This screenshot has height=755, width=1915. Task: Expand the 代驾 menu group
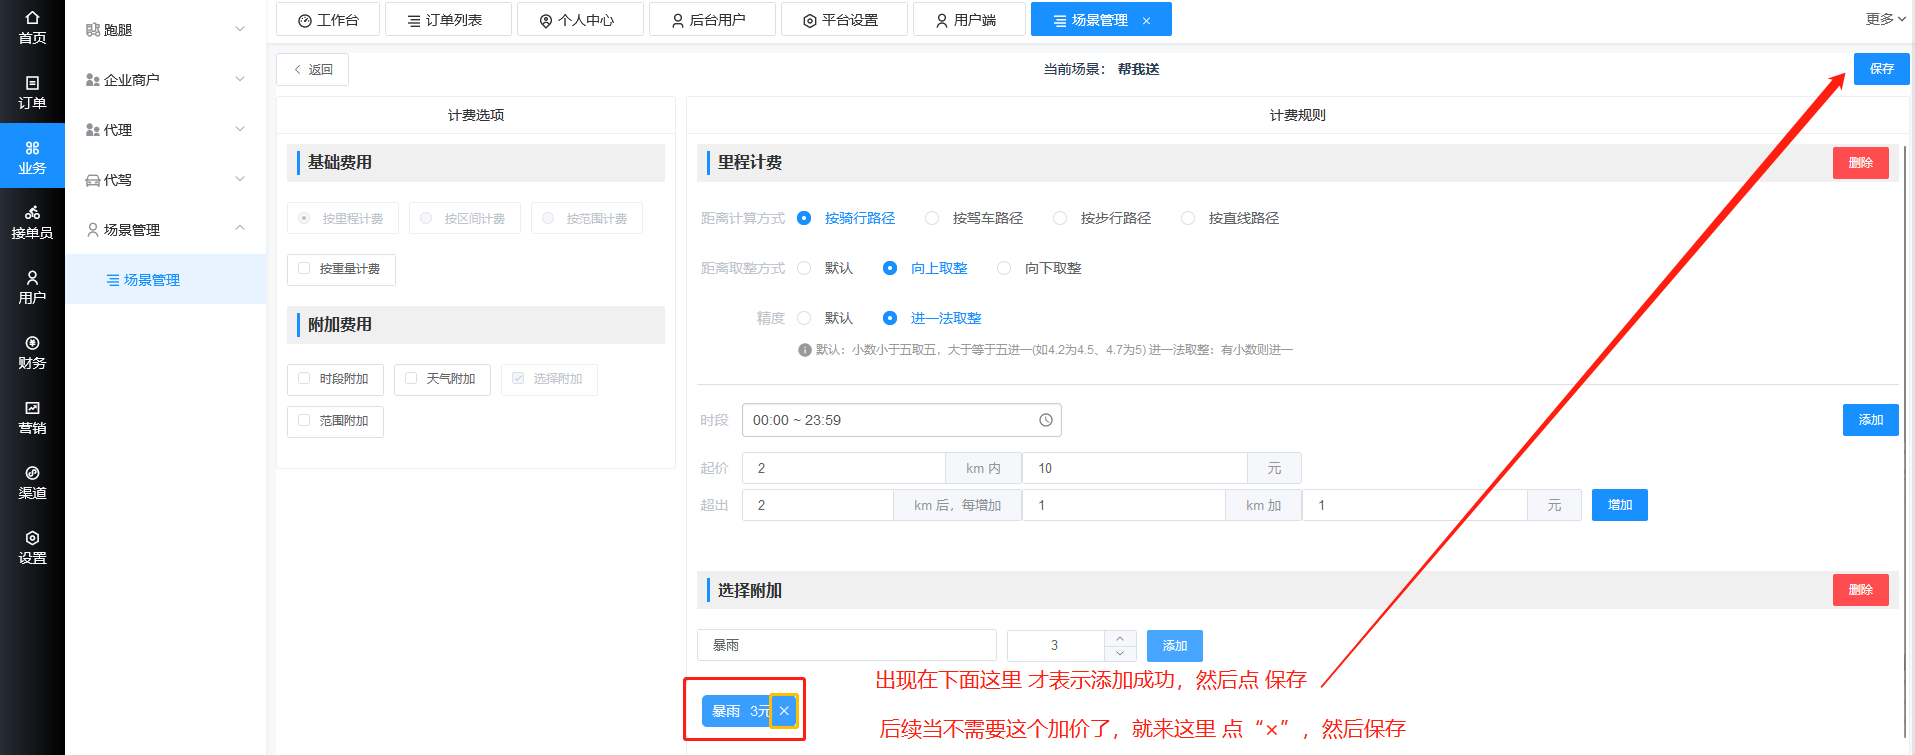pos(166,180)
